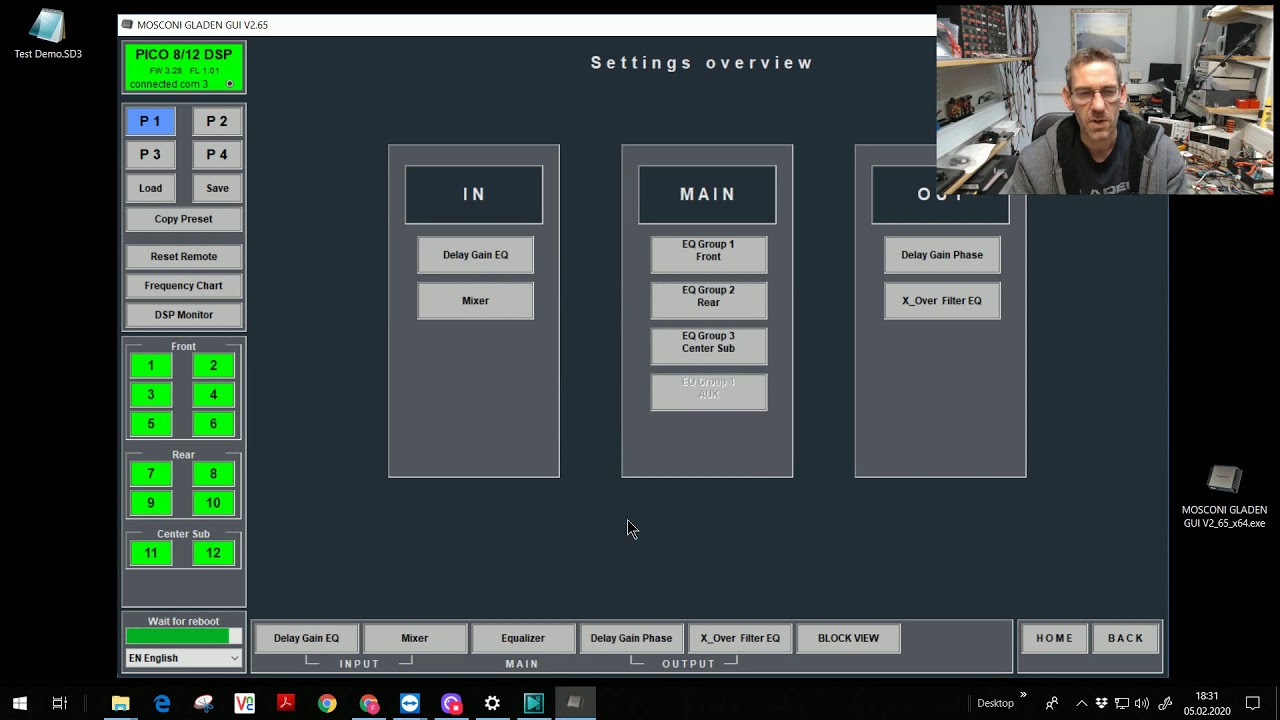
Task: Switch to Mixer tab in bottom bar
Action: point(414,638)
